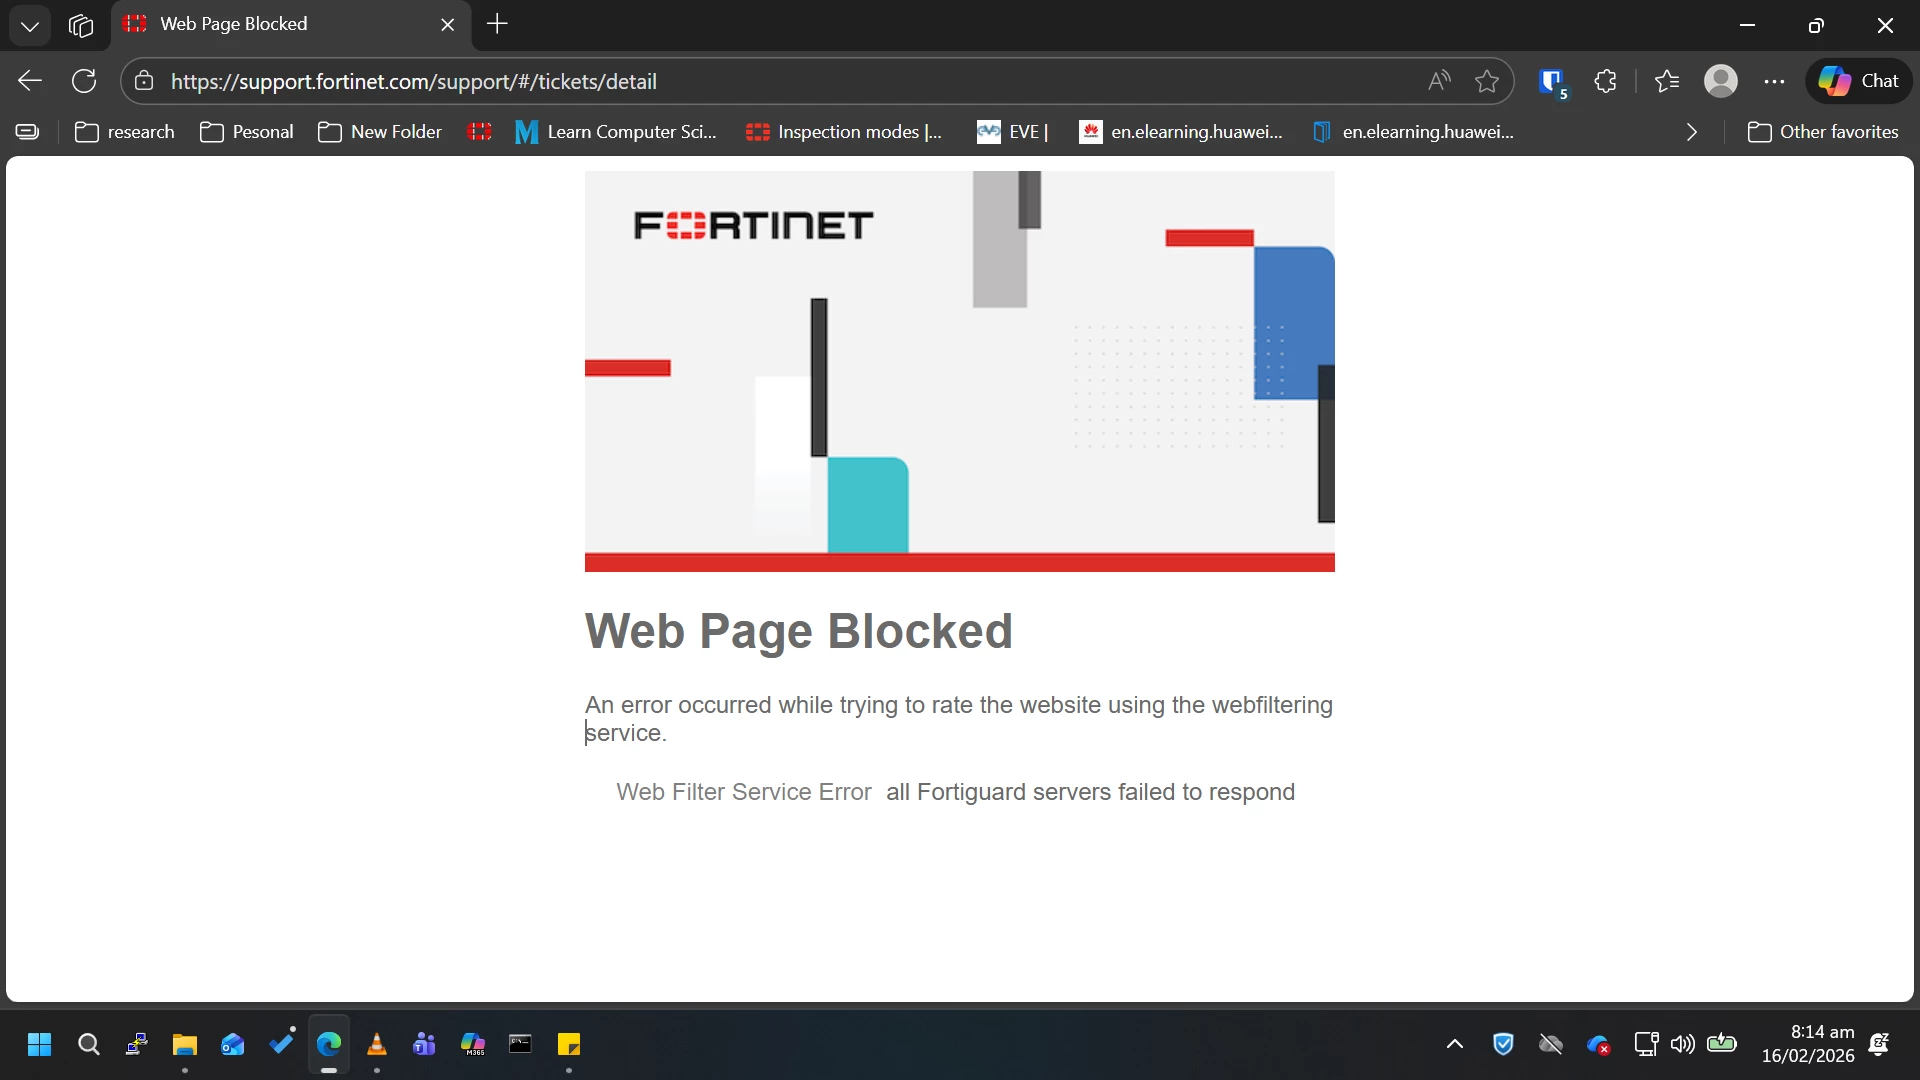Open the Windows Start menu
1920x1080 pixels.
click(40, 1045)
